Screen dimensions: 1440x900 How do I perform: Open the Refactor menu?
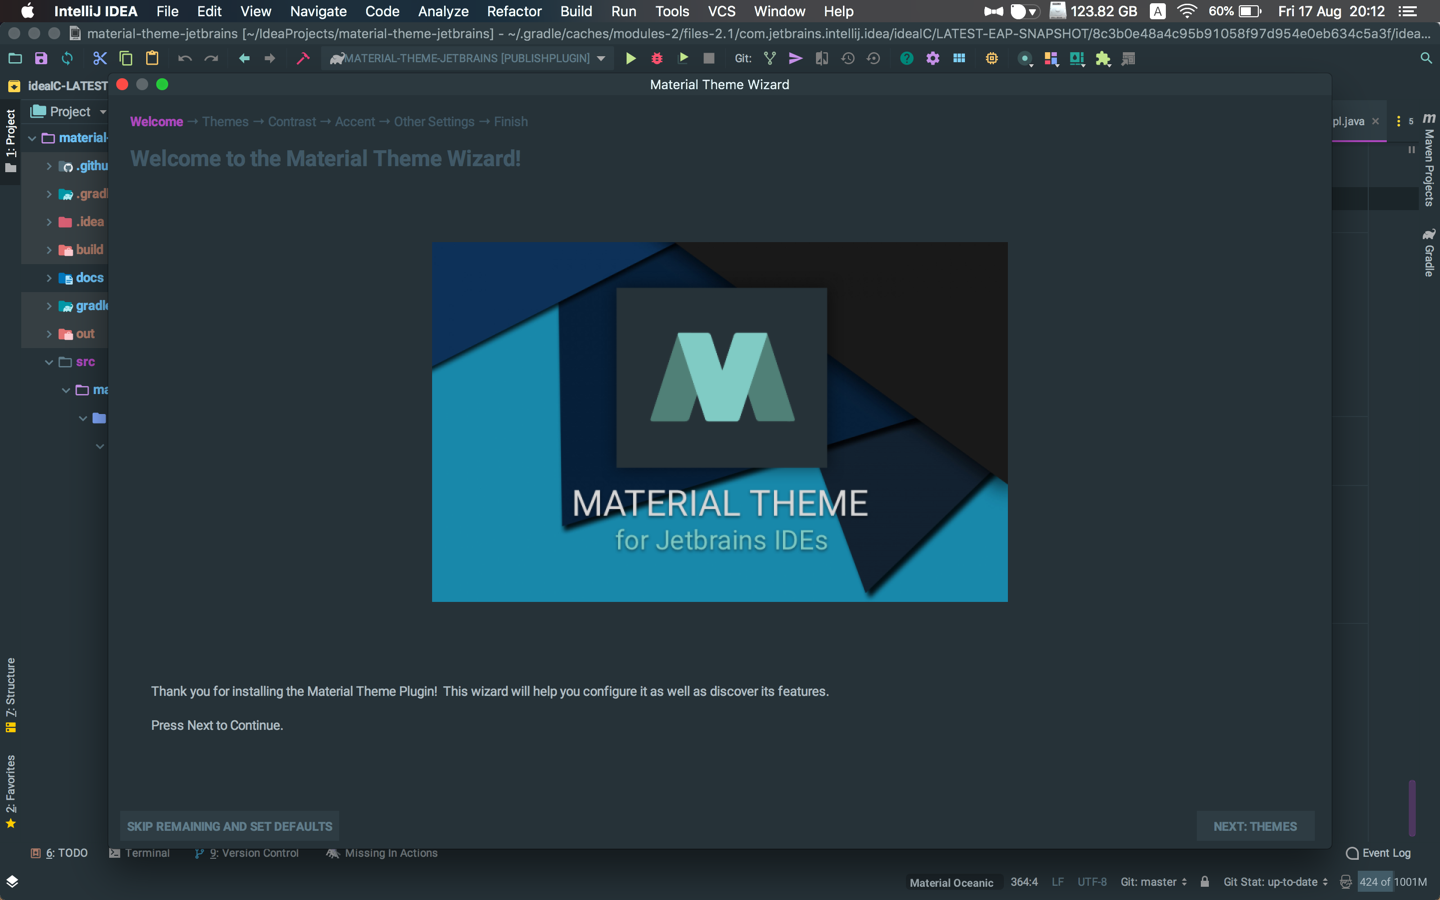(x=514, y=11)
